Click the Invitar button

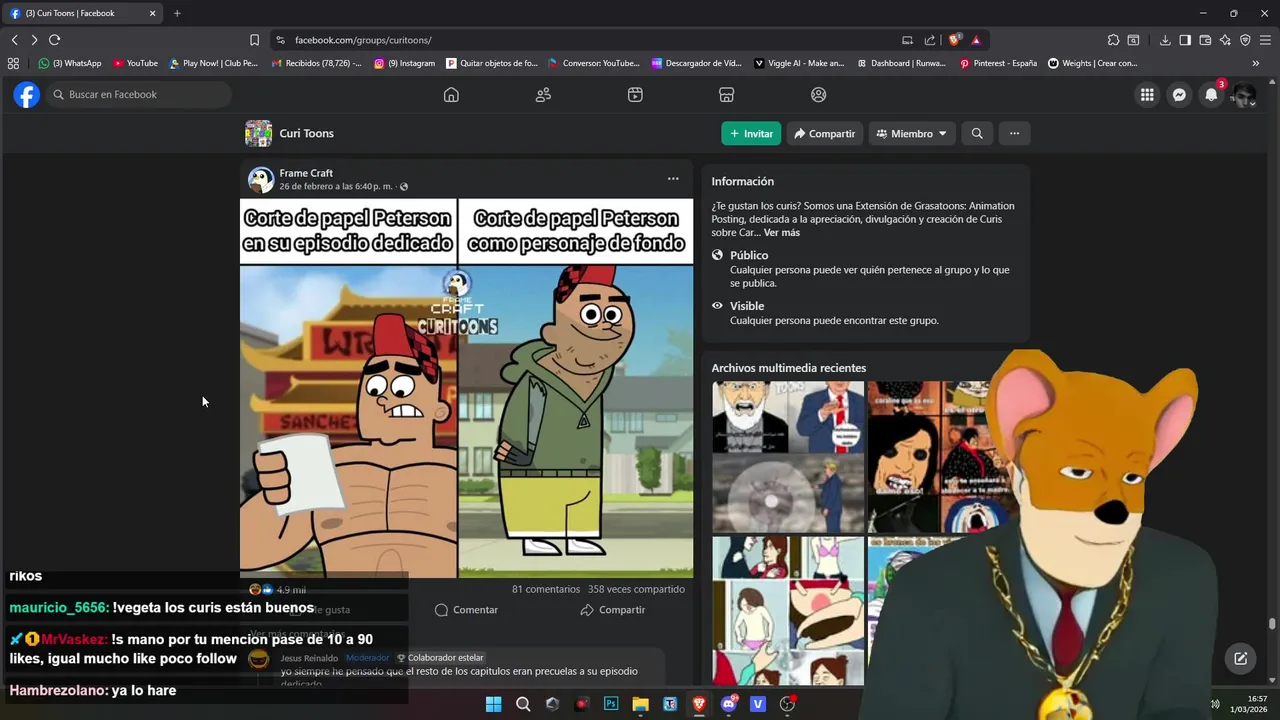751,133
